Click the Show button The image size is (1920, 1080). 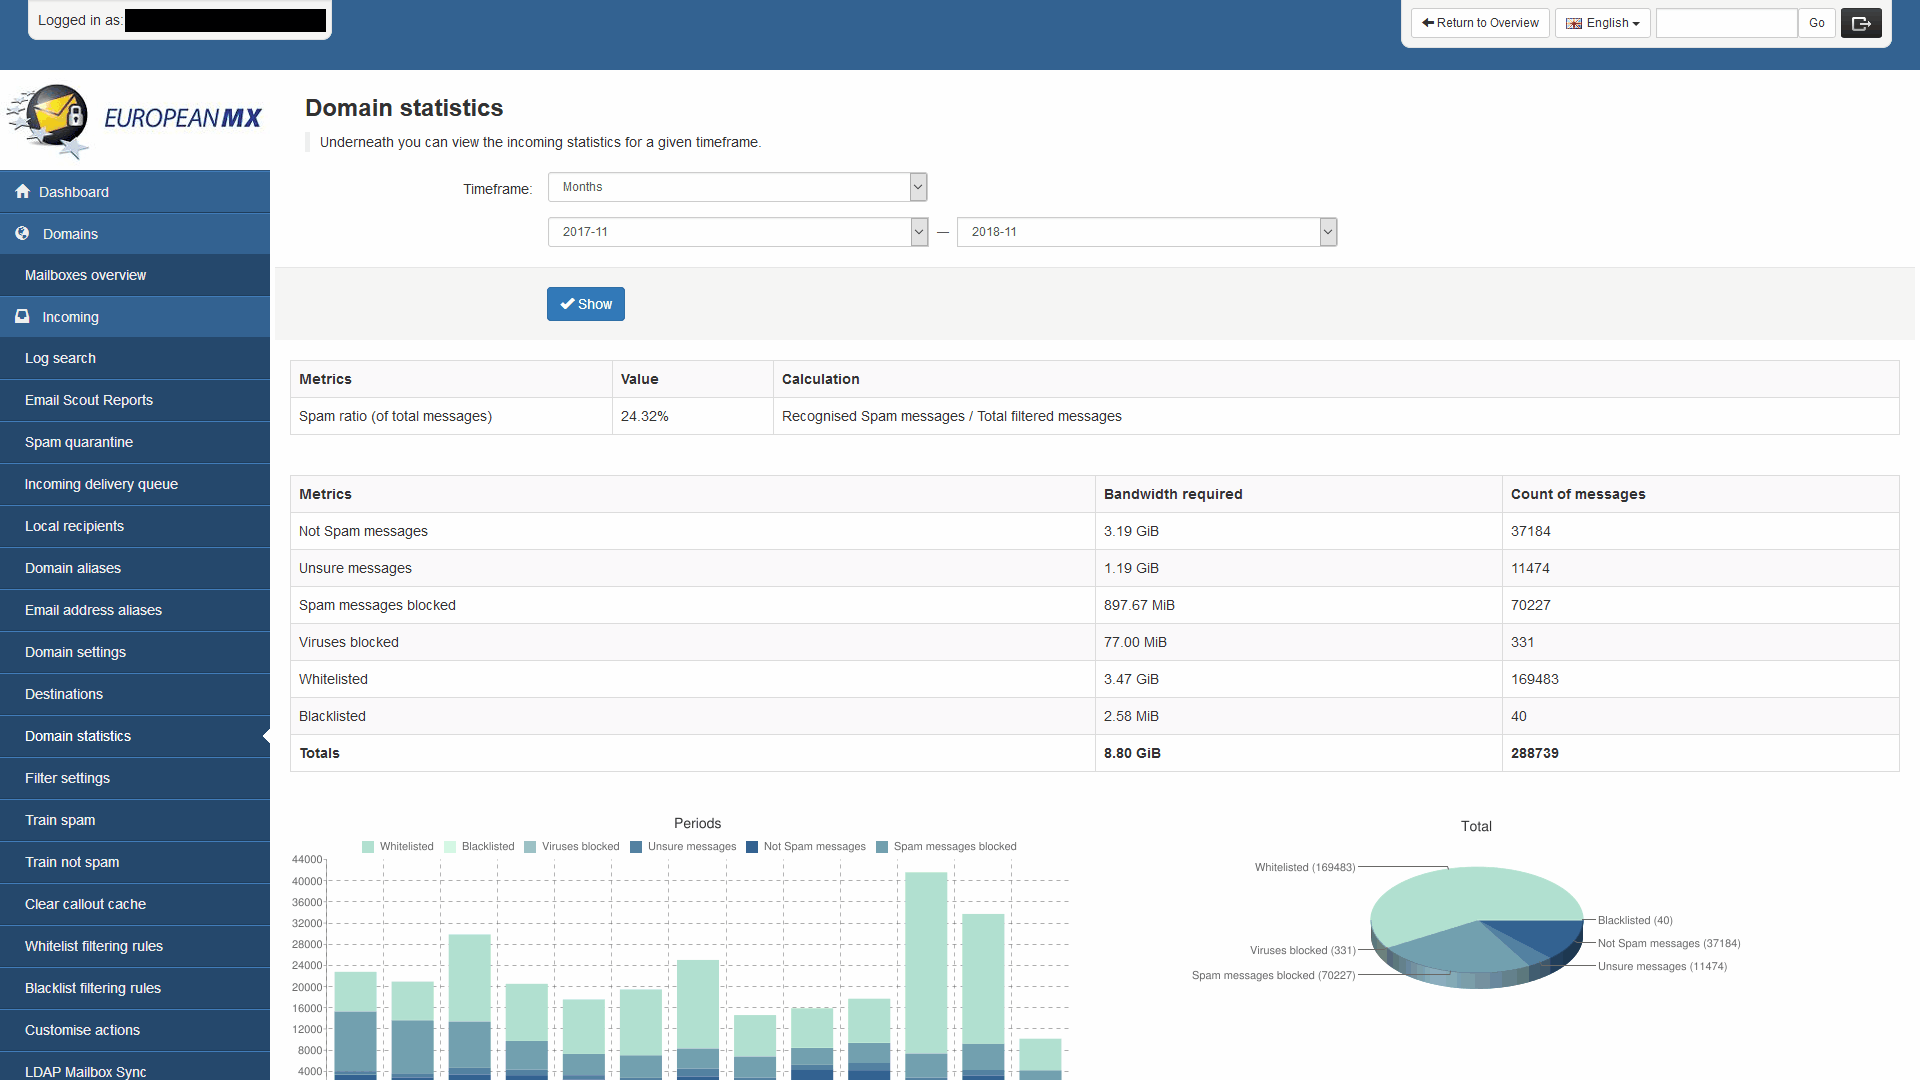586,304
